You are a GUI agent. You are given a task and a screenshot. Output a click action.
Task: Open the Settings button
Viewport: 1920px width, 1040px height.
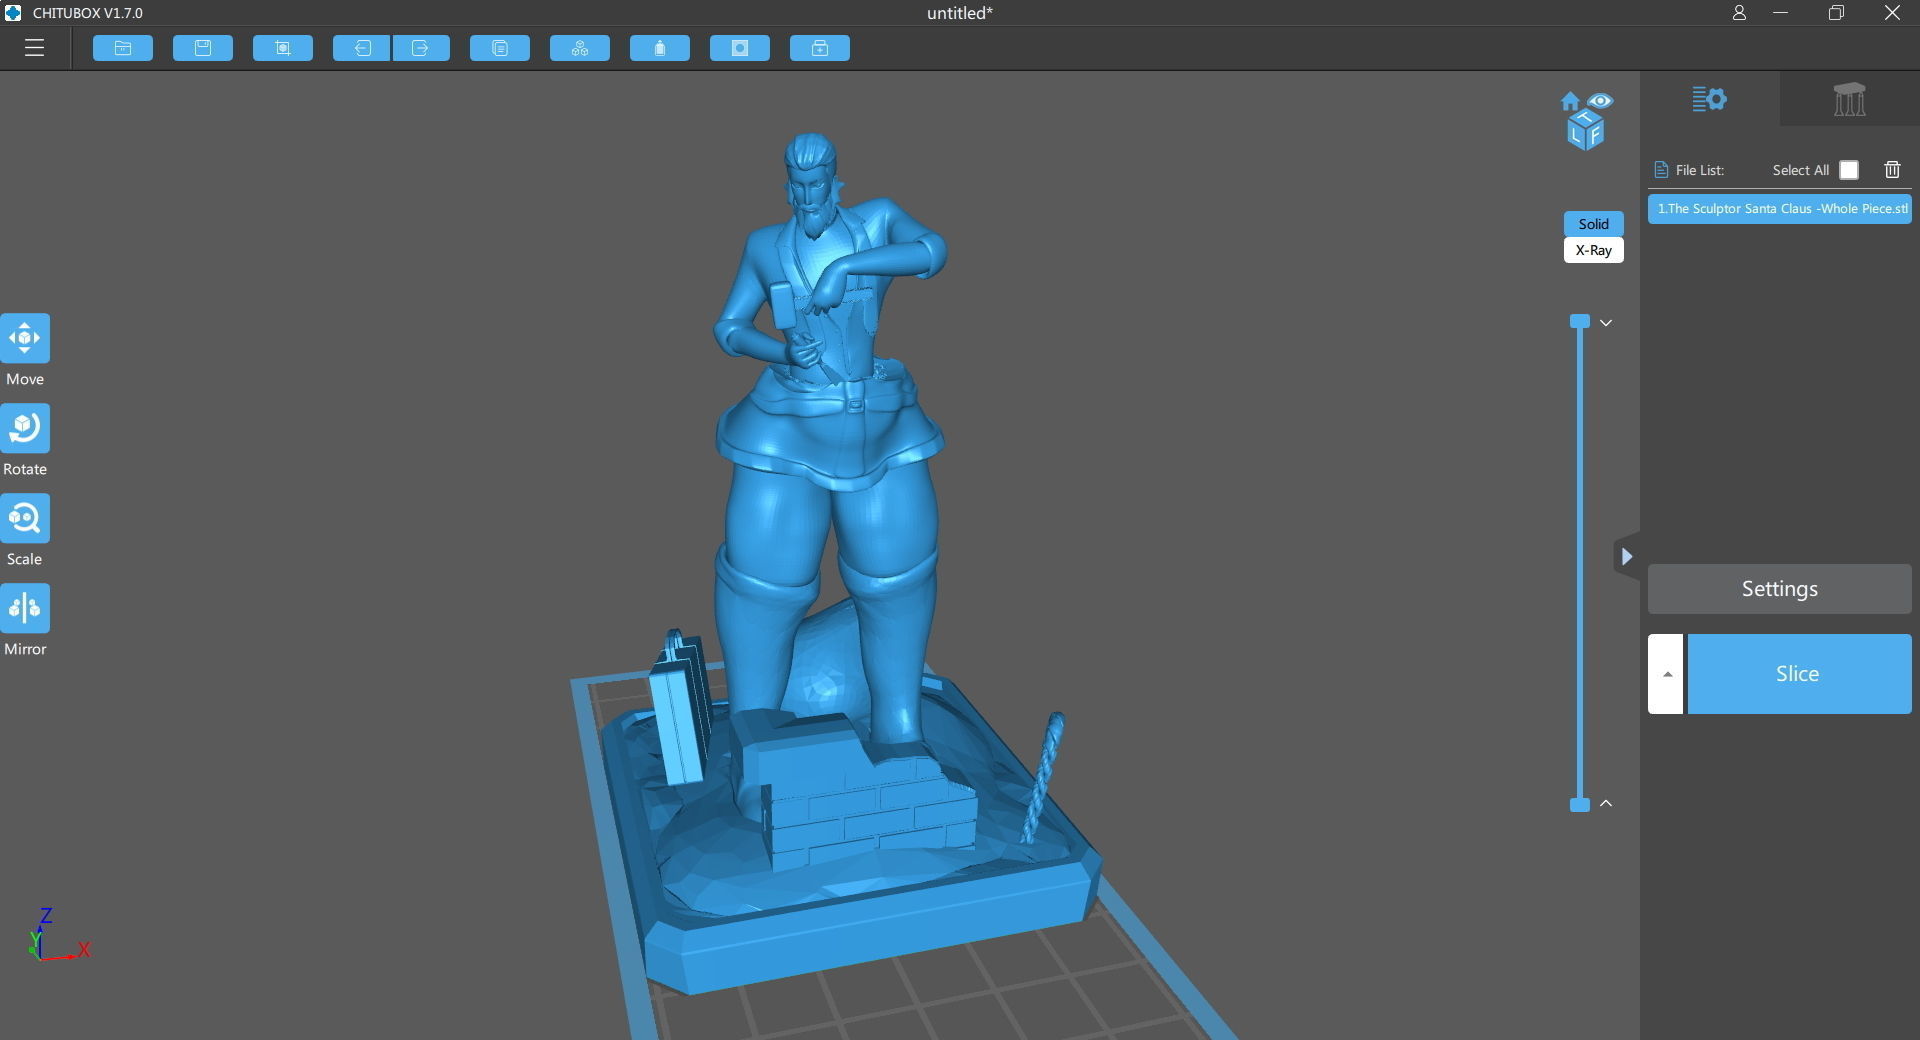click(1780, 589)
